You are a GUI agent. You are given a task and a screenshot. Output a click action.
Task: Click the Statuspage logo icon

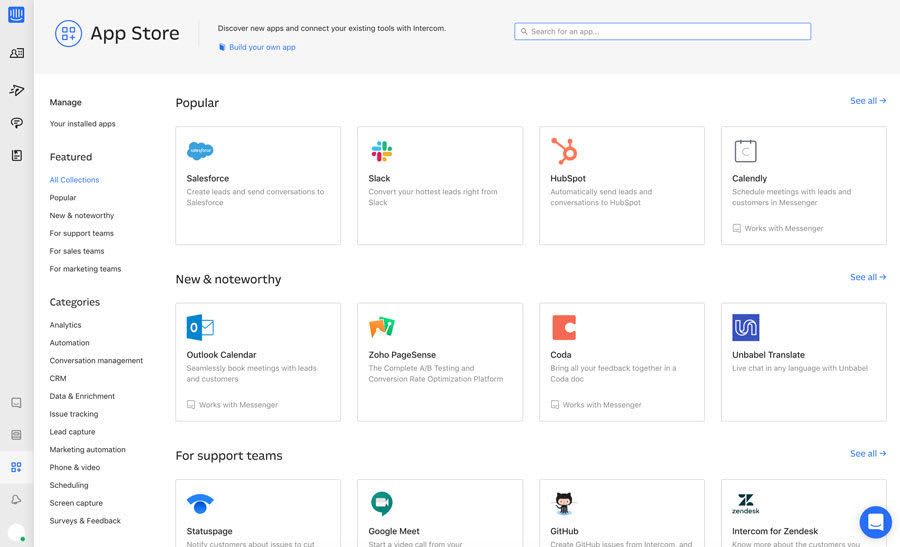pyautogui.click(x=200, y=503)
